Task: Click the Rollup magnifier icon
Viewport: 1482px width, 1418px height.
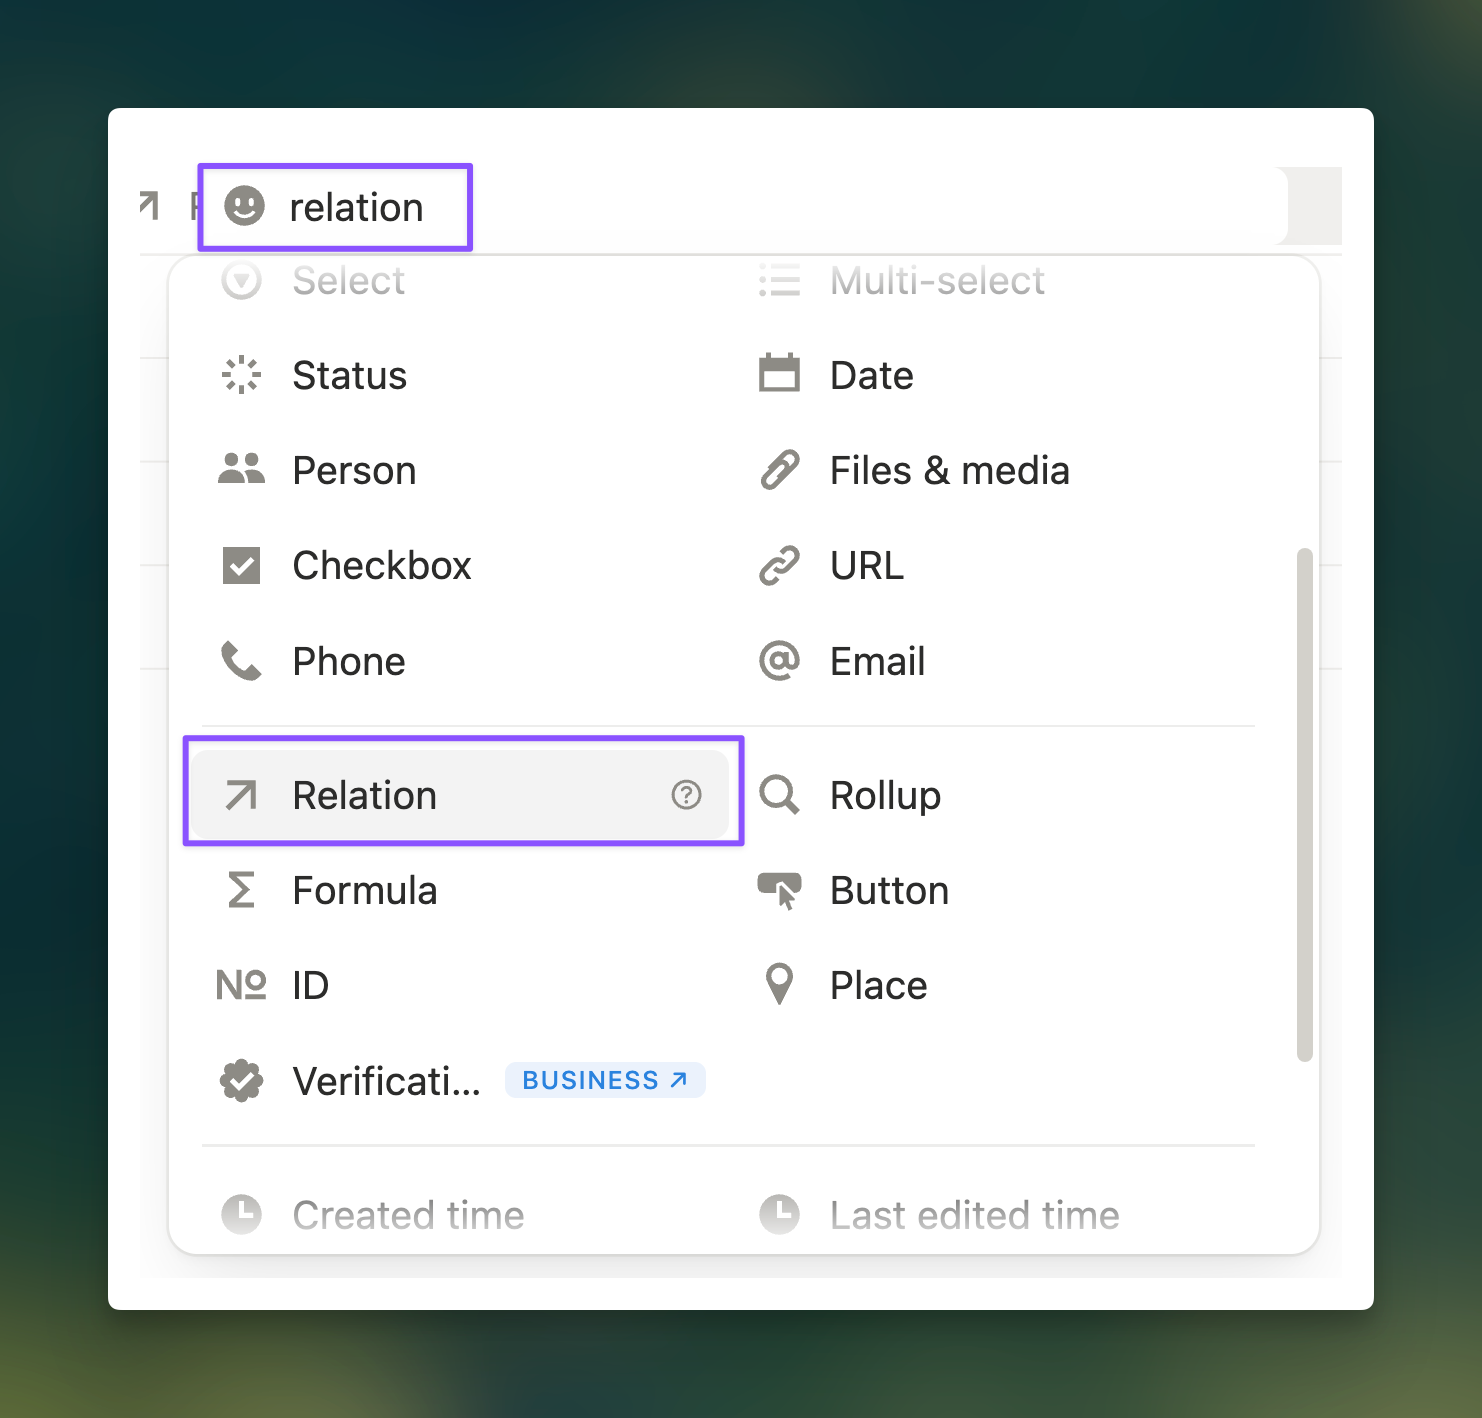Action: click(x=779, y=795)
